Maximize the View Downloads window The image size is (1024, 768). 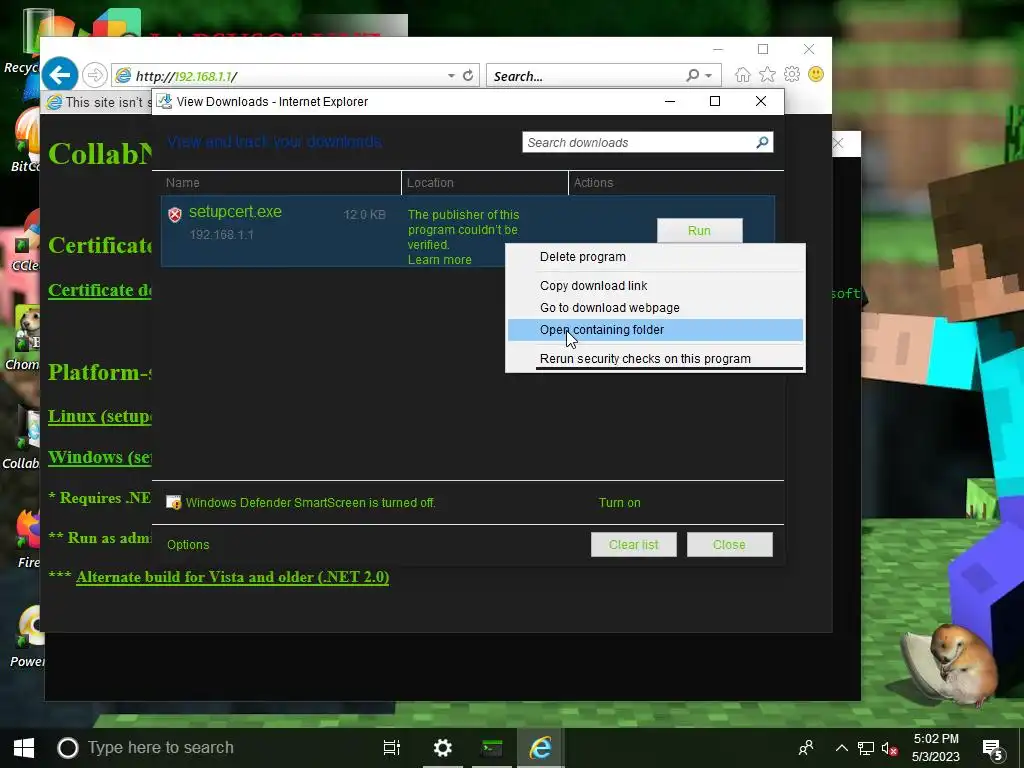point(714,101)
